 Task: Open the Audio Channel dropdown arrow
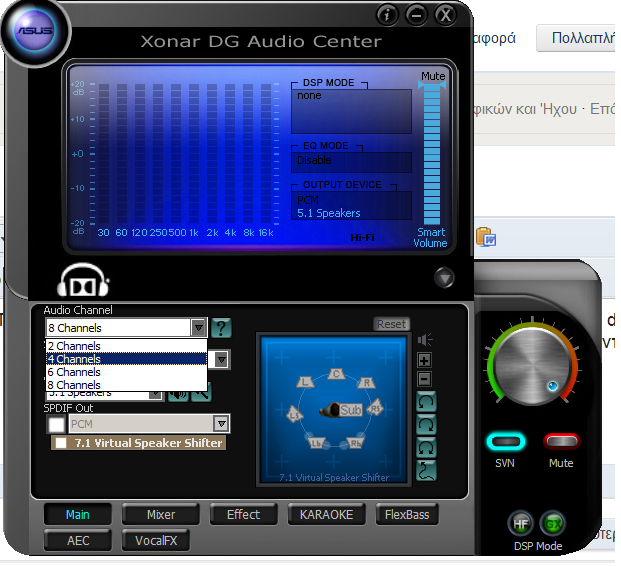(x=198, y=327)
